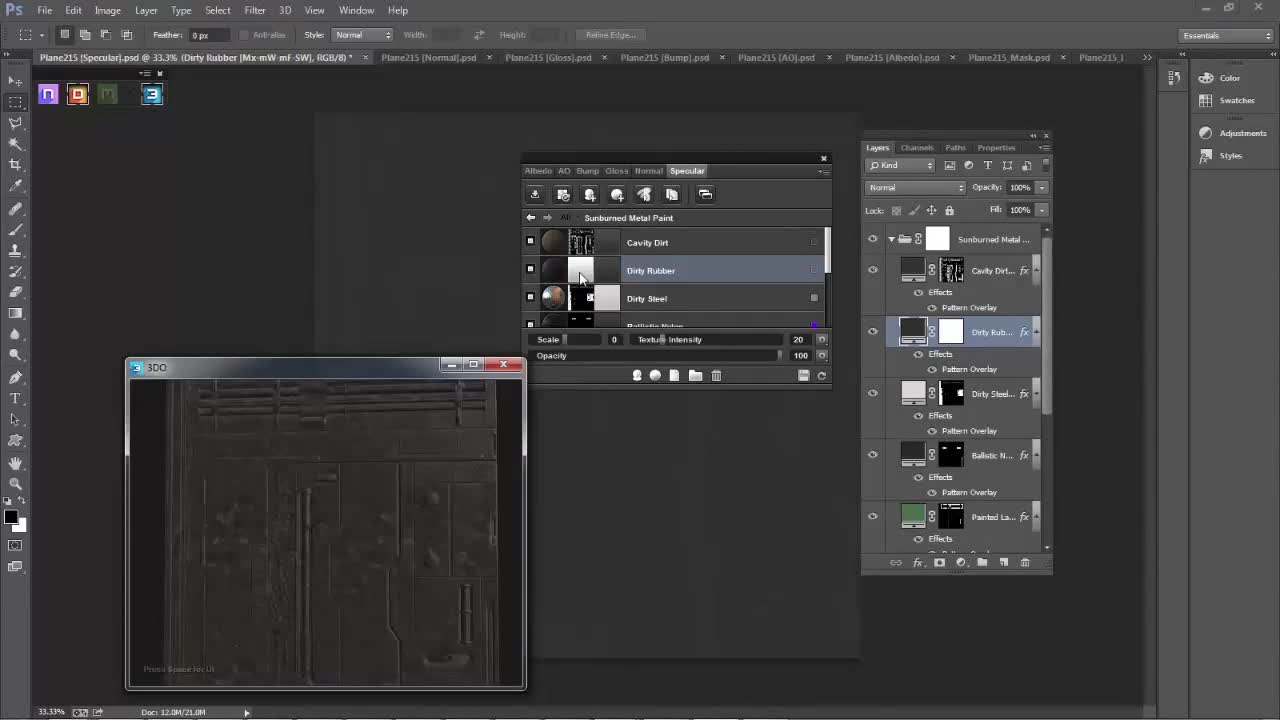Select the Eyedropper tool
Image resolution: width=1280 pixels, height=720 pixels.
[x=15, y=186]
